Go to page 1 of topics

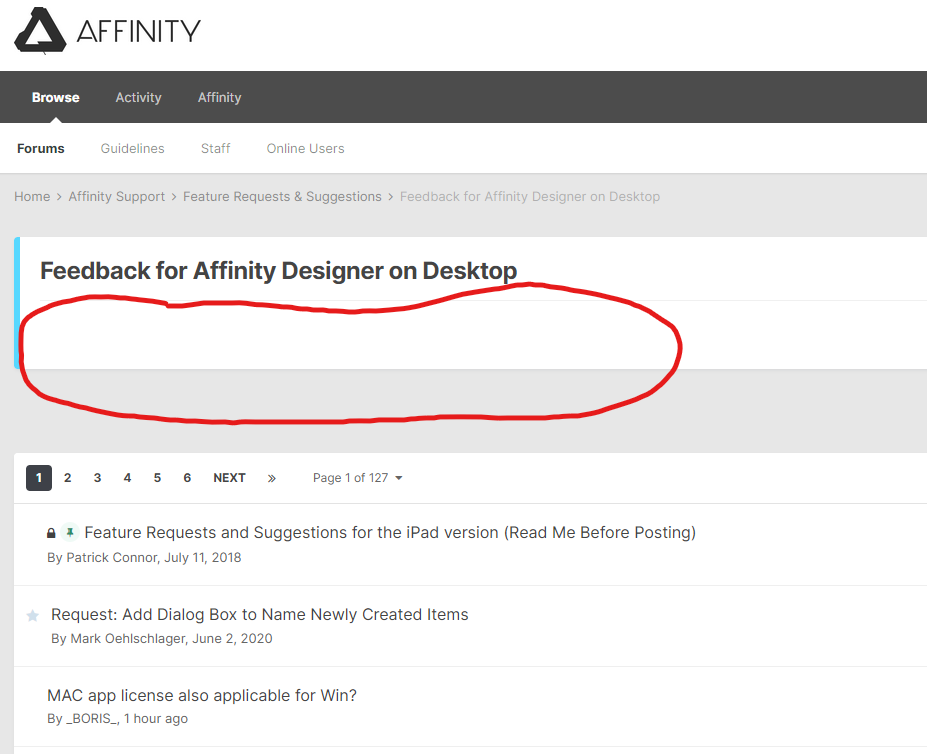click(x=39, y=478)
